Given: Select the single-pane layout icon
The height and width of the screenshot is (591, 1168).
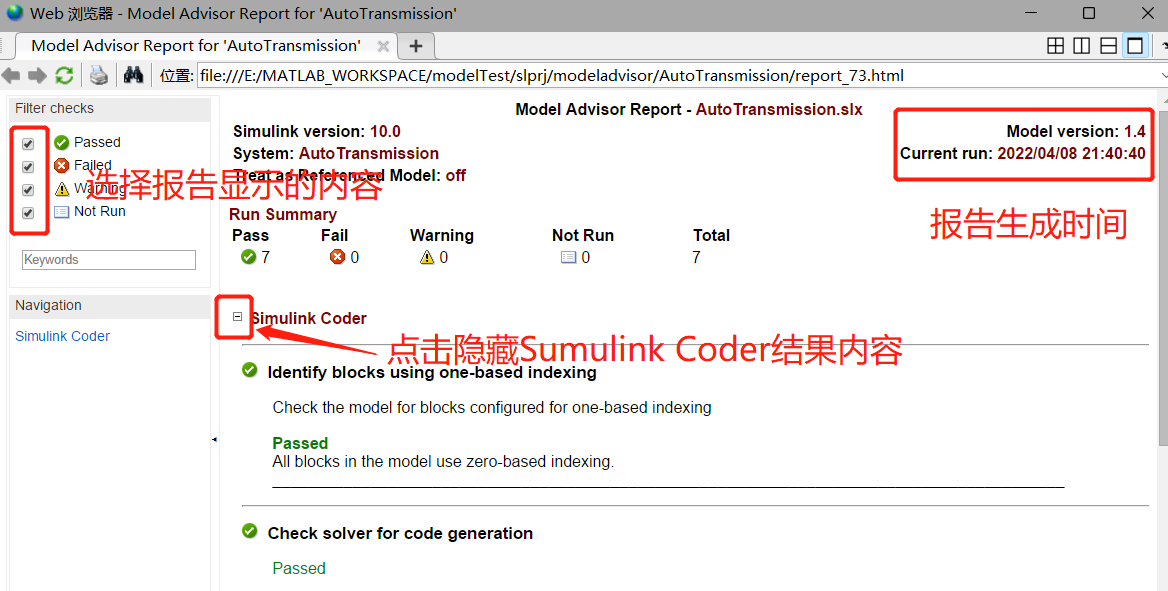Looking at the screenshot, I should [1133, 45].
